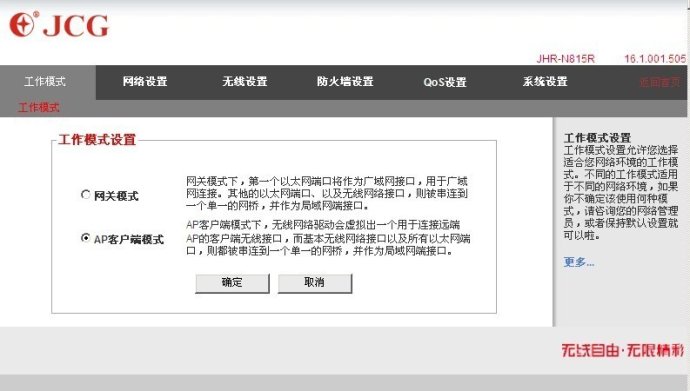This screenshot has height=391, width=690.
Task: Select the 网关模式 radio button
Action: coord(85,194)
